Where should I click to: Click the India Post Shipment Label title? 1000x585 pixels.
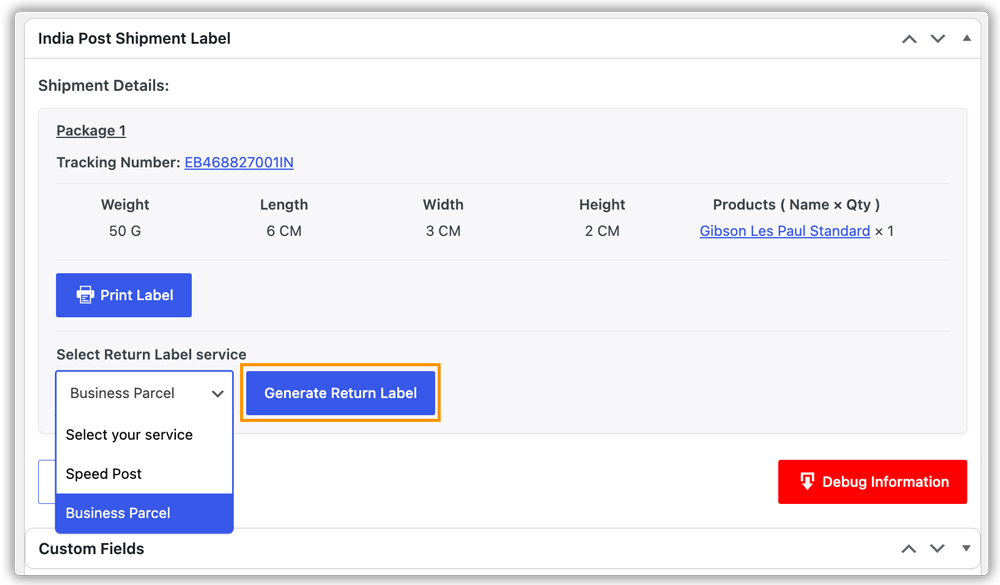134,39
